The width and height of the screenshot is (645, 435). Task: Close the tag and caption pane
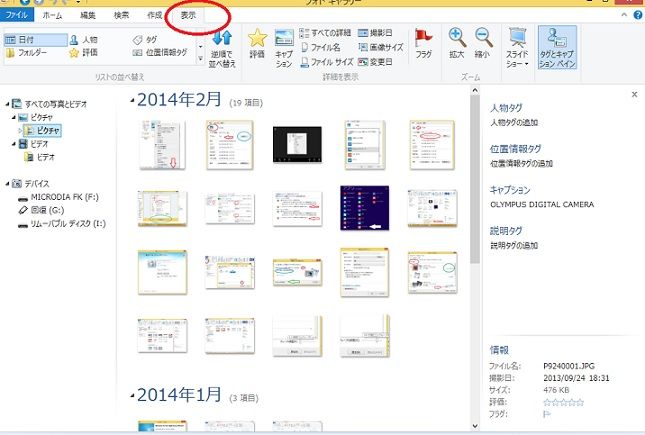[x=634, y=95]
